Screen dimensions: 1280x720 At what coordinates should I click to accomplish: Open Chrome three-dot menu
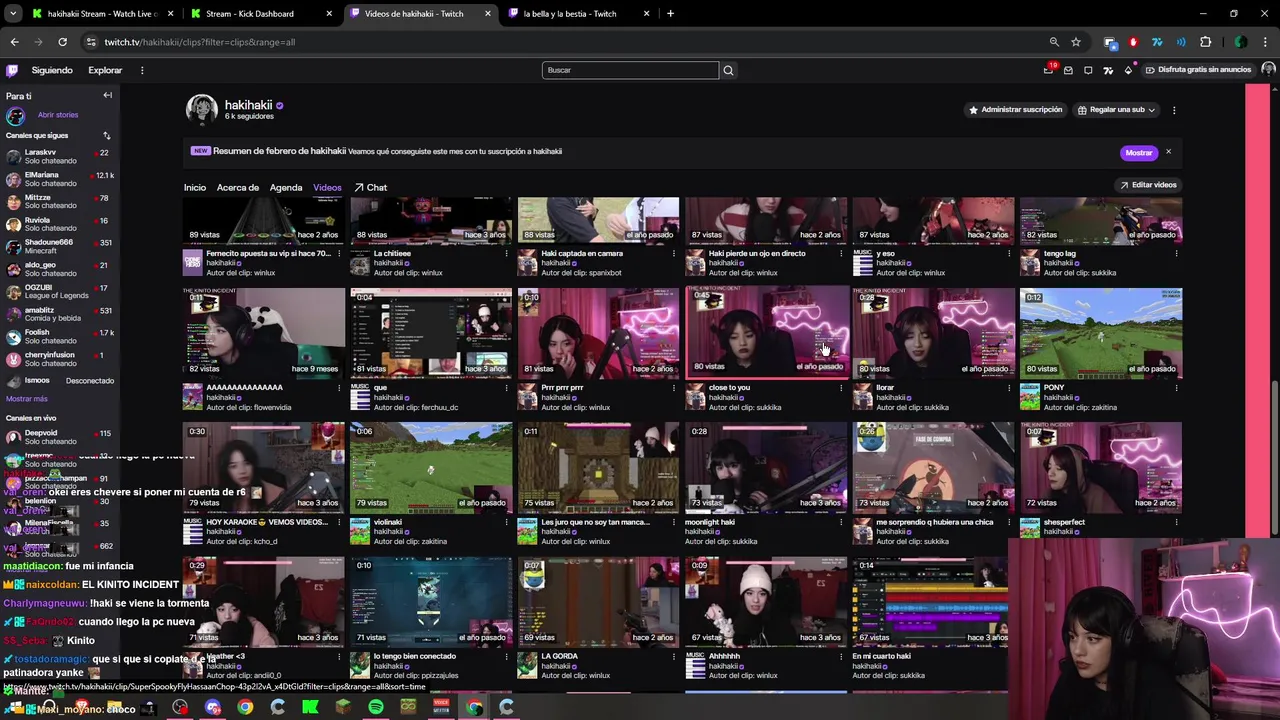point(1266,42)
